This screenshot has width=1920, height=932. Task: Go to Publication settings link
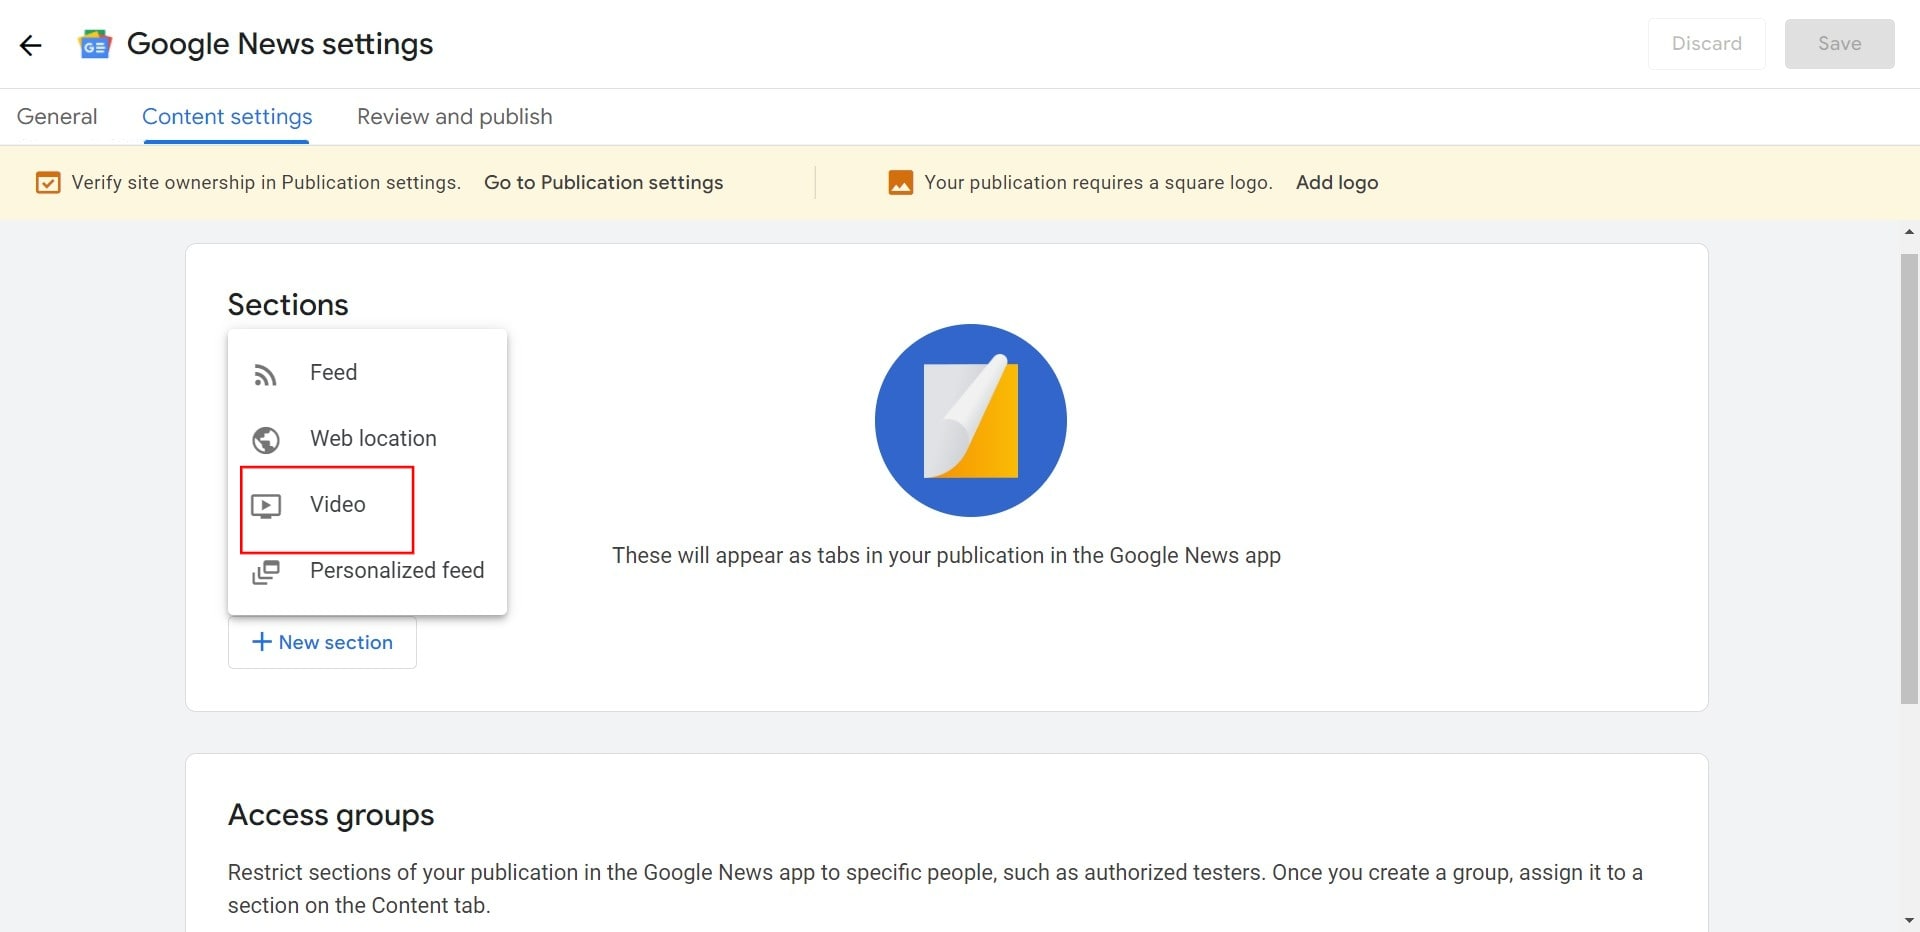click(604, 182)
